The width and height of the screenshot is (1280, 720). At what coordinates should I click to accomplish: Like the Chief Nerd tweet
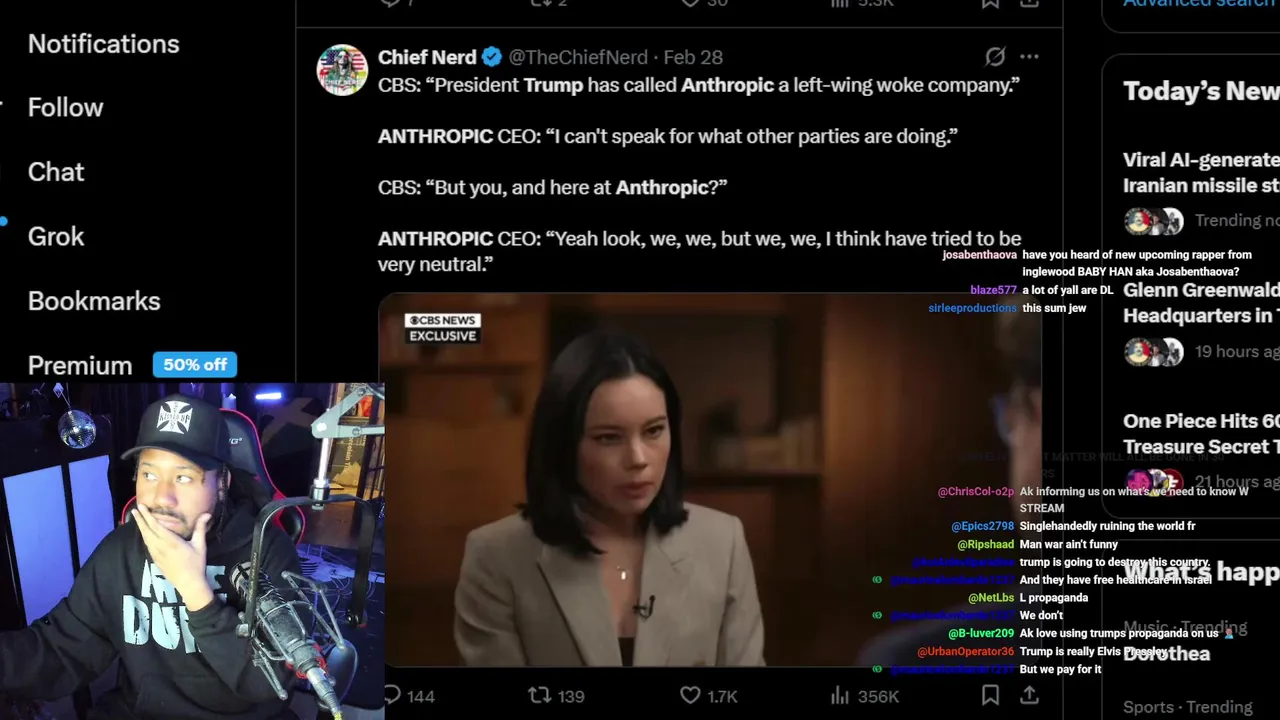pos(691,695)
